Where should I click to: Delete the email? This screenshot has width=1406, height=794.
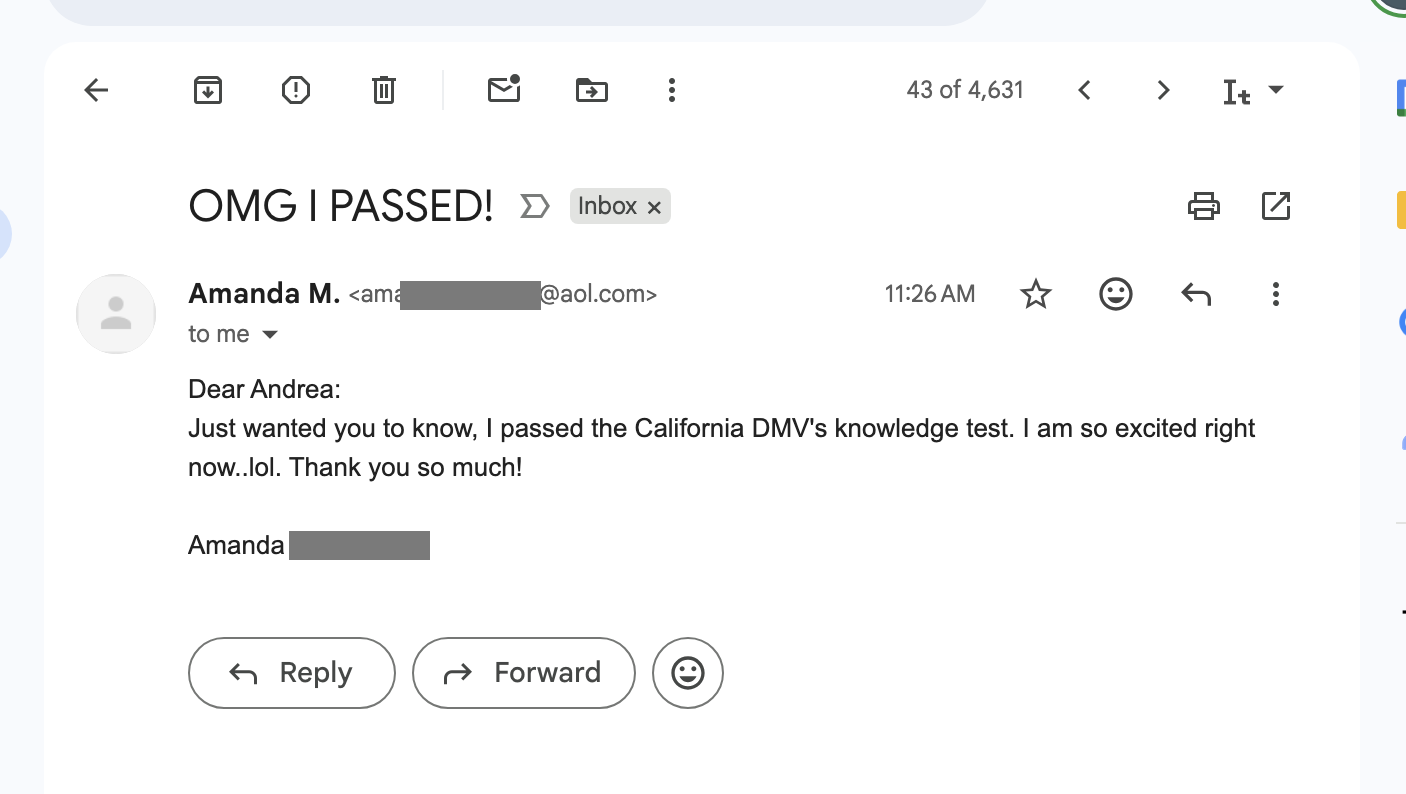(x=383, y=90)
